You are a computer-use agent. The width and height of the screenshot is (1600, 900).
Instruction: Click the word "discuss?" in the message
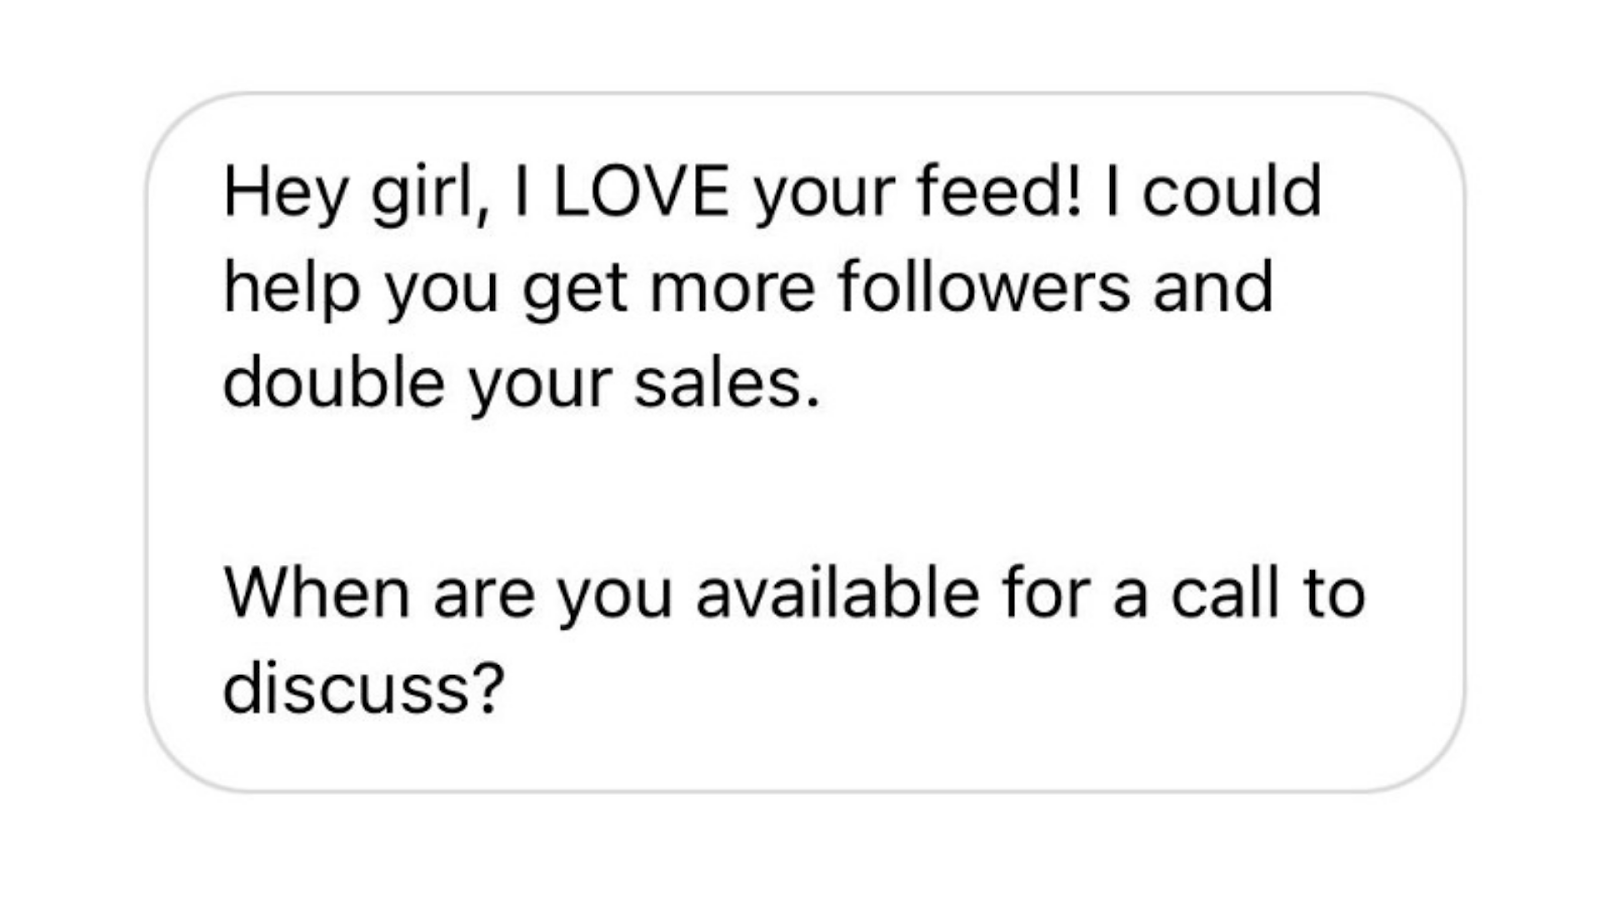point(363,688)
